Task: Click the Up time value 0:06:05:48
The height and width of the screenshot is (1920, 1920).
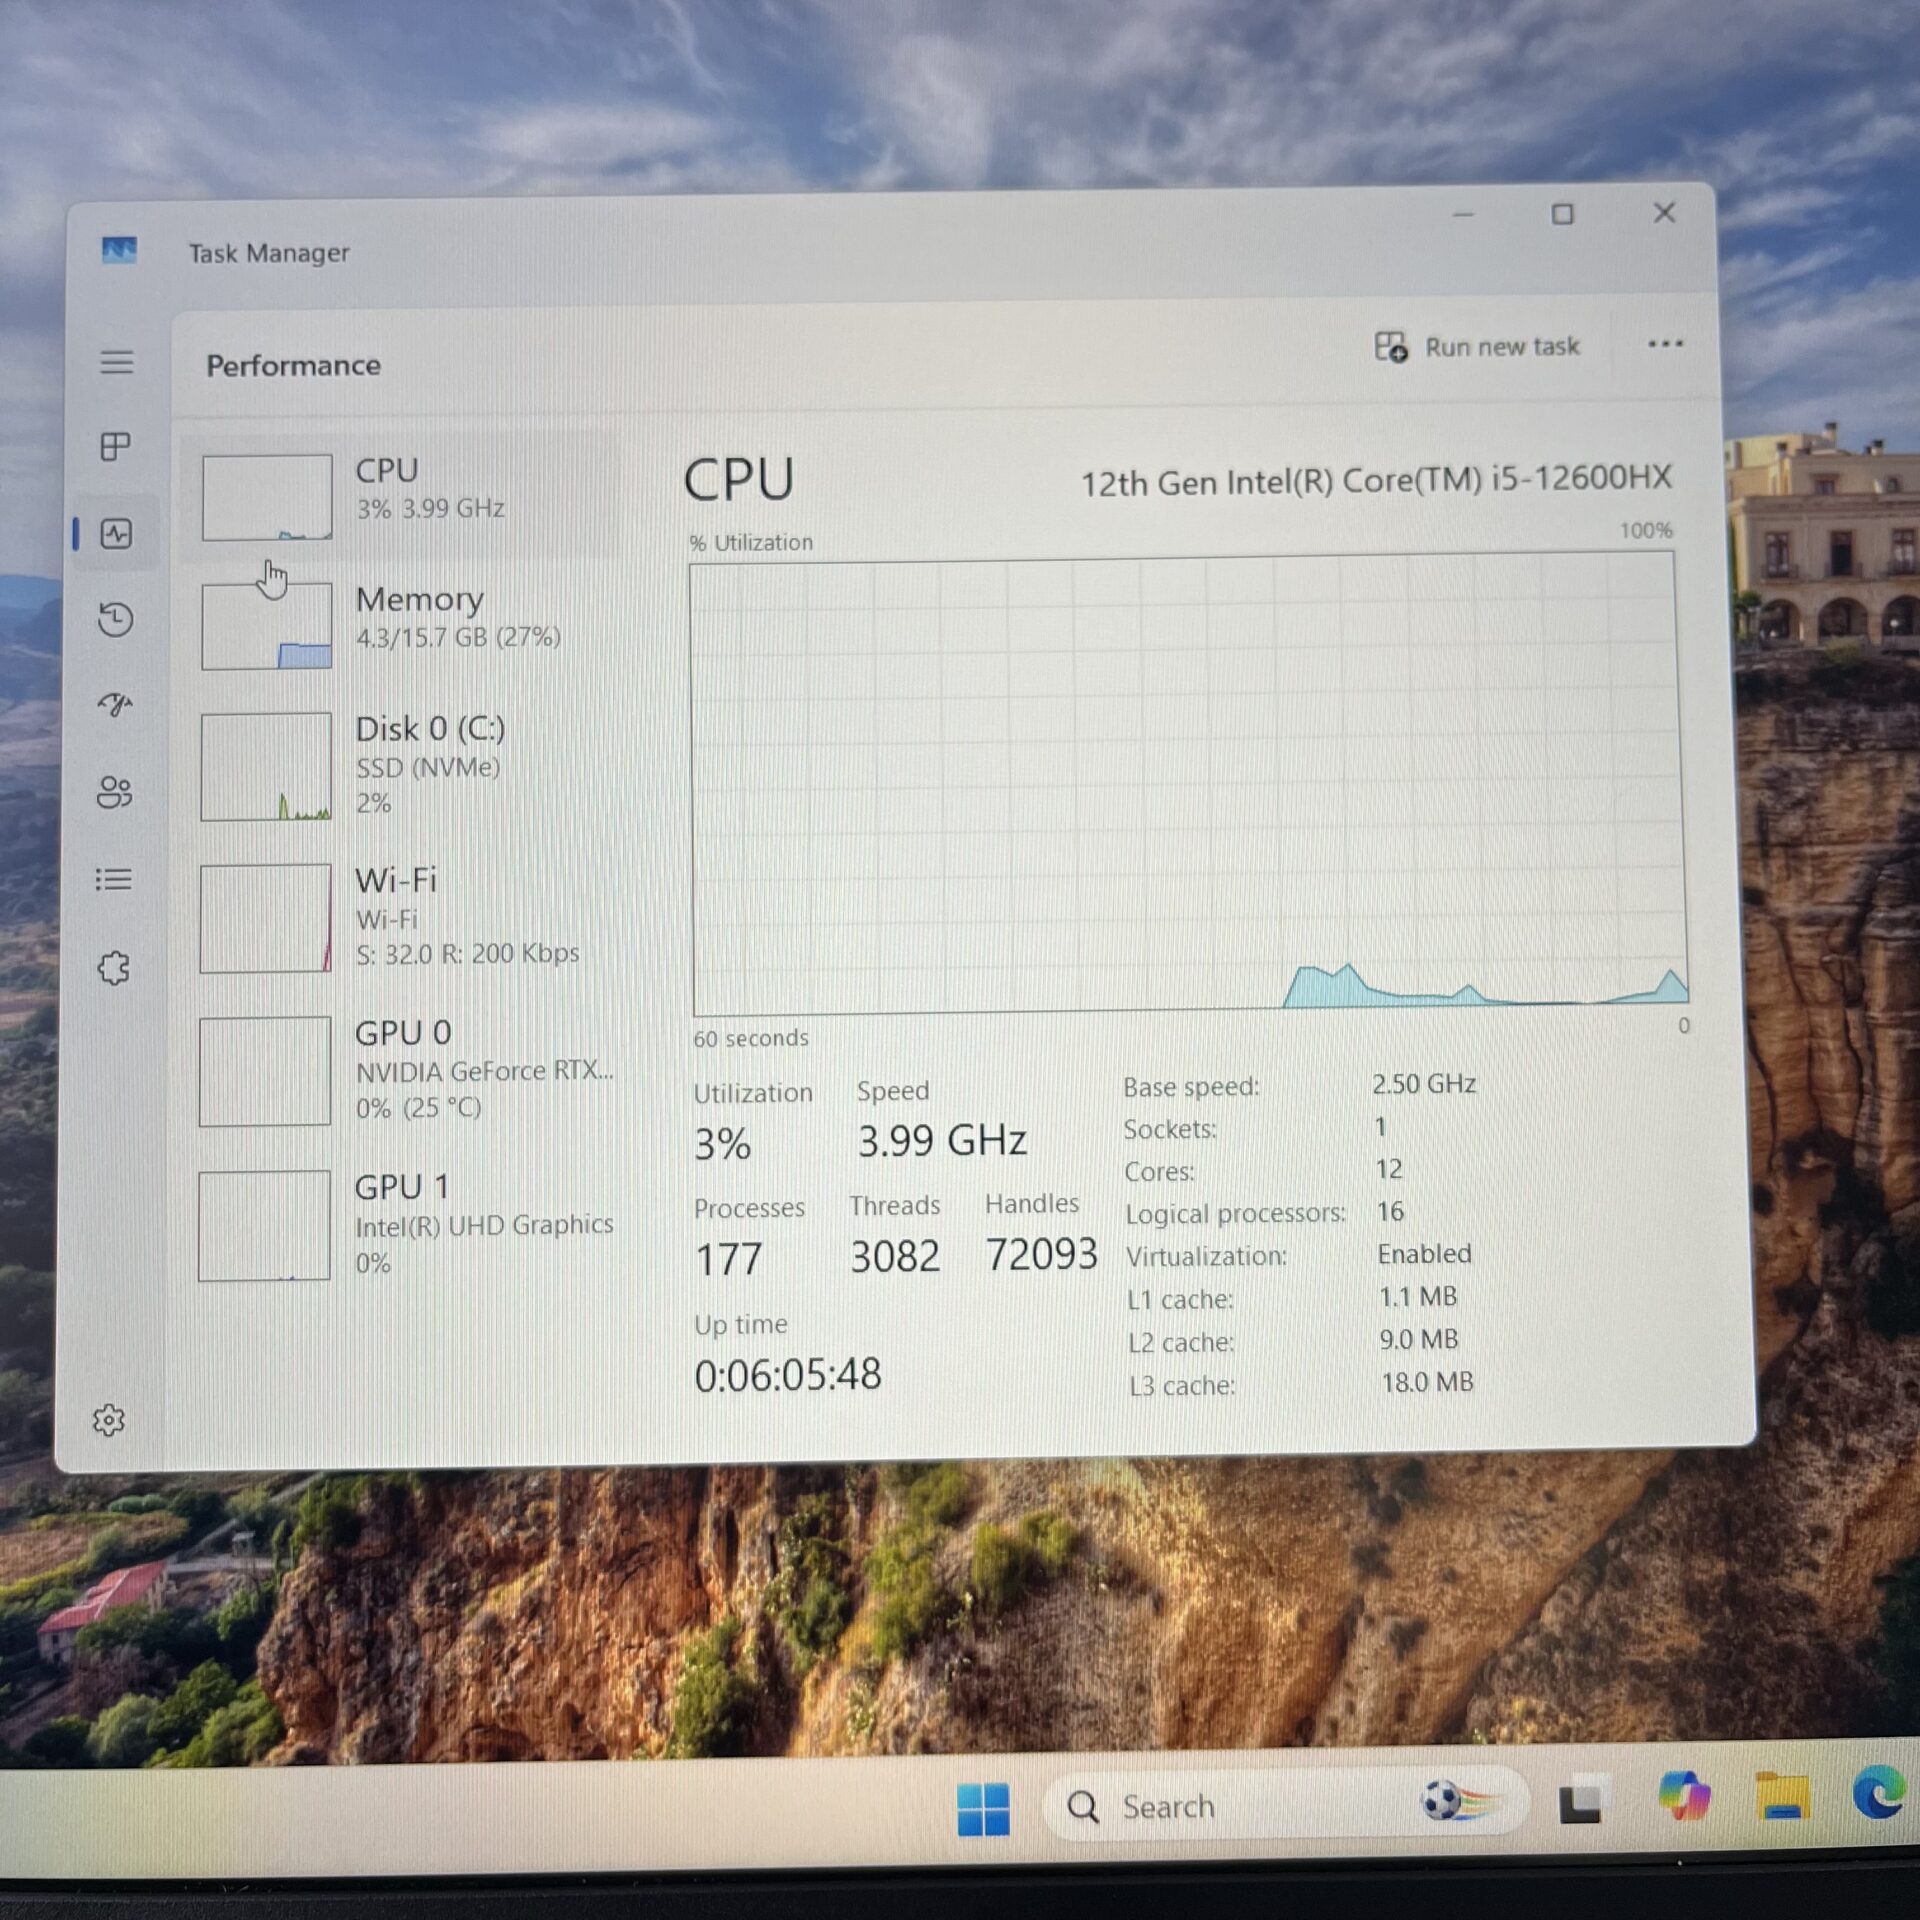Action: coord(788,1375)
